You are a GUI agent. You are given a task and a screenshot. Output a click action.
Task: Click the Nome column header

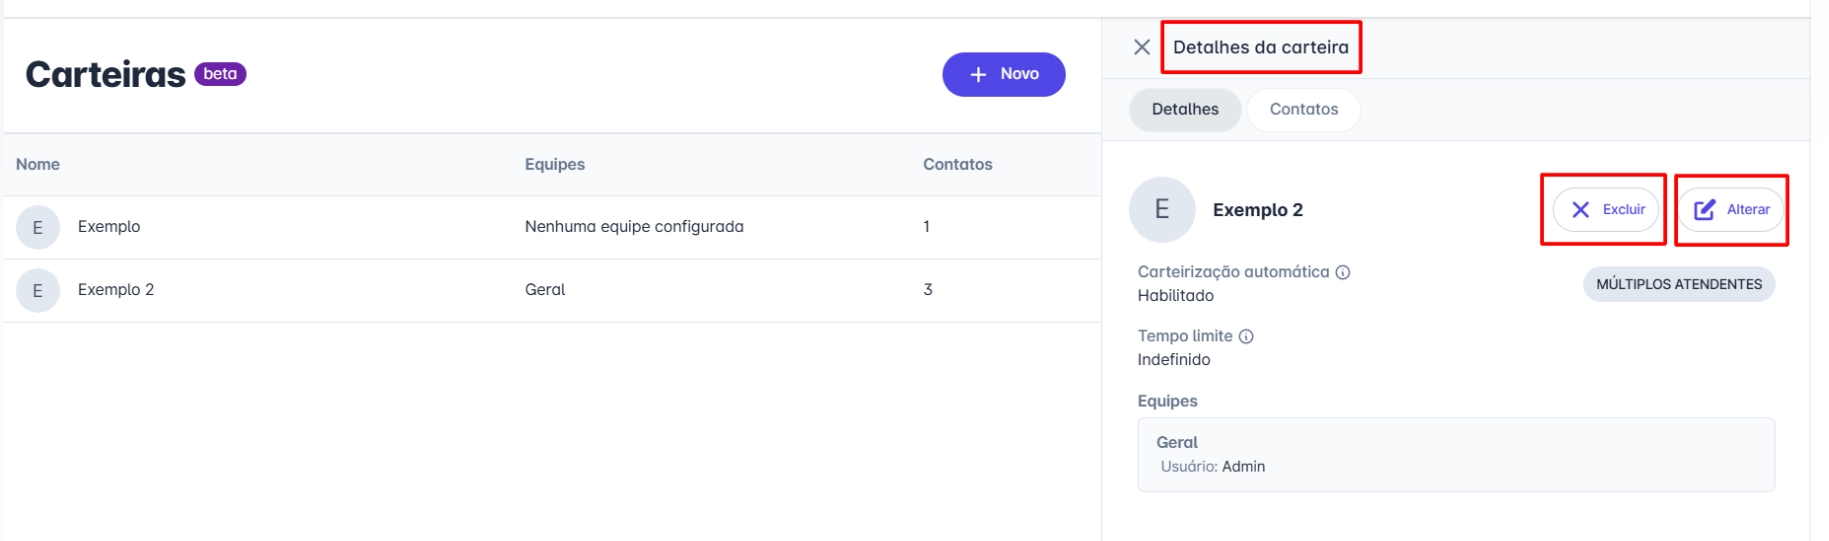click(x=38, y=165)
